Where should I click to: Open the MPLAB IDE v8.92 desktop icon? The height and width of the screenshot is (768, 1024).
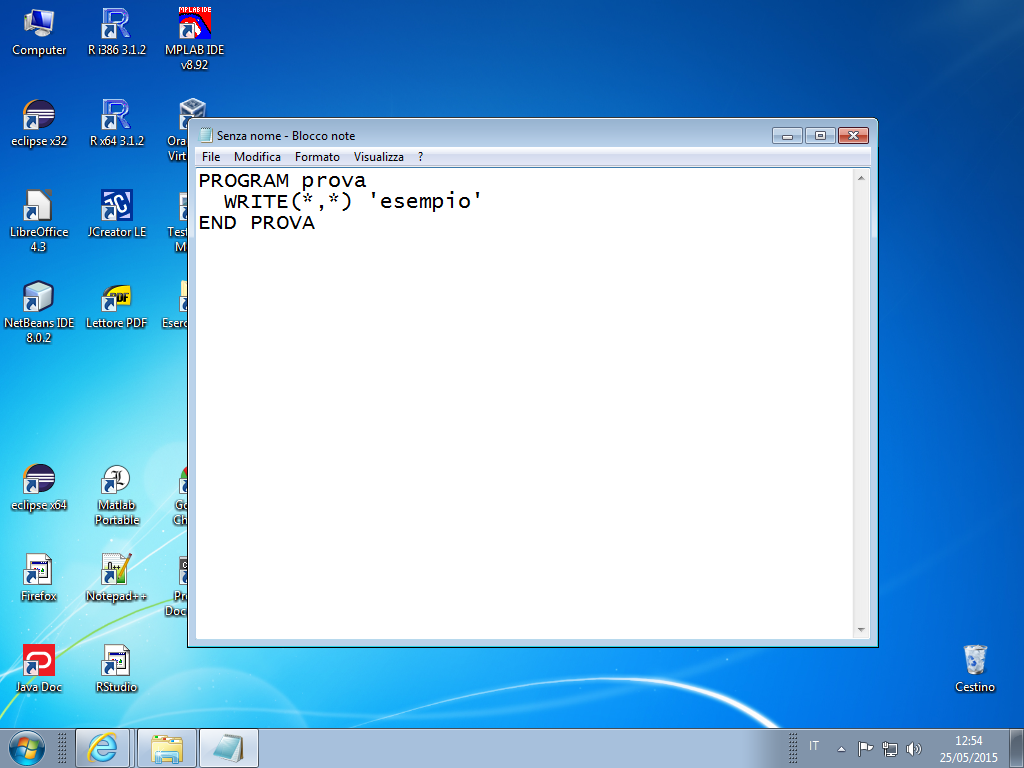(194, 24)
